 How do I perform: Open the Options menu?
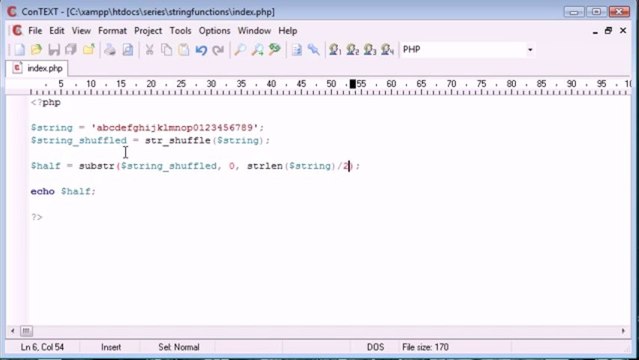pyautogui.click(x=214, y=31)
